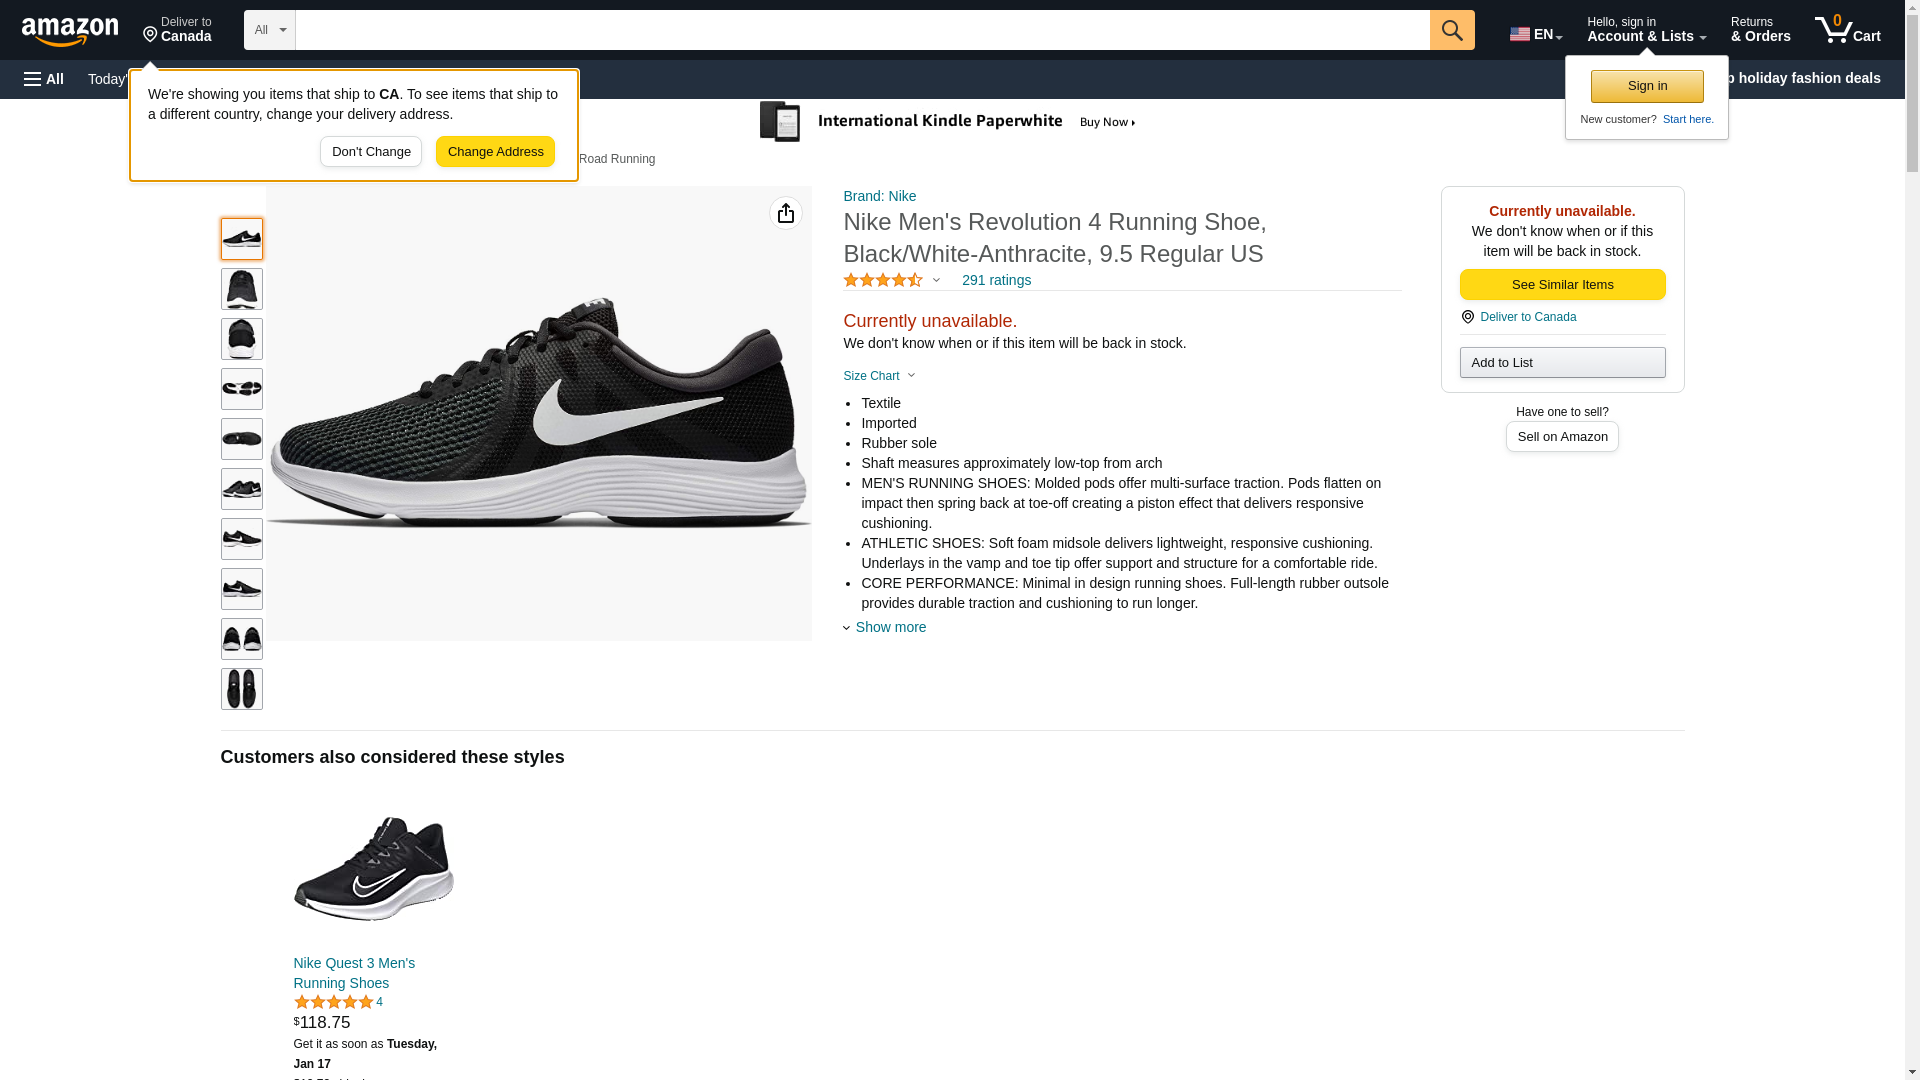1920x1080 pixels.
Task: Open Returns & Orders
Action: point(1760,30)
